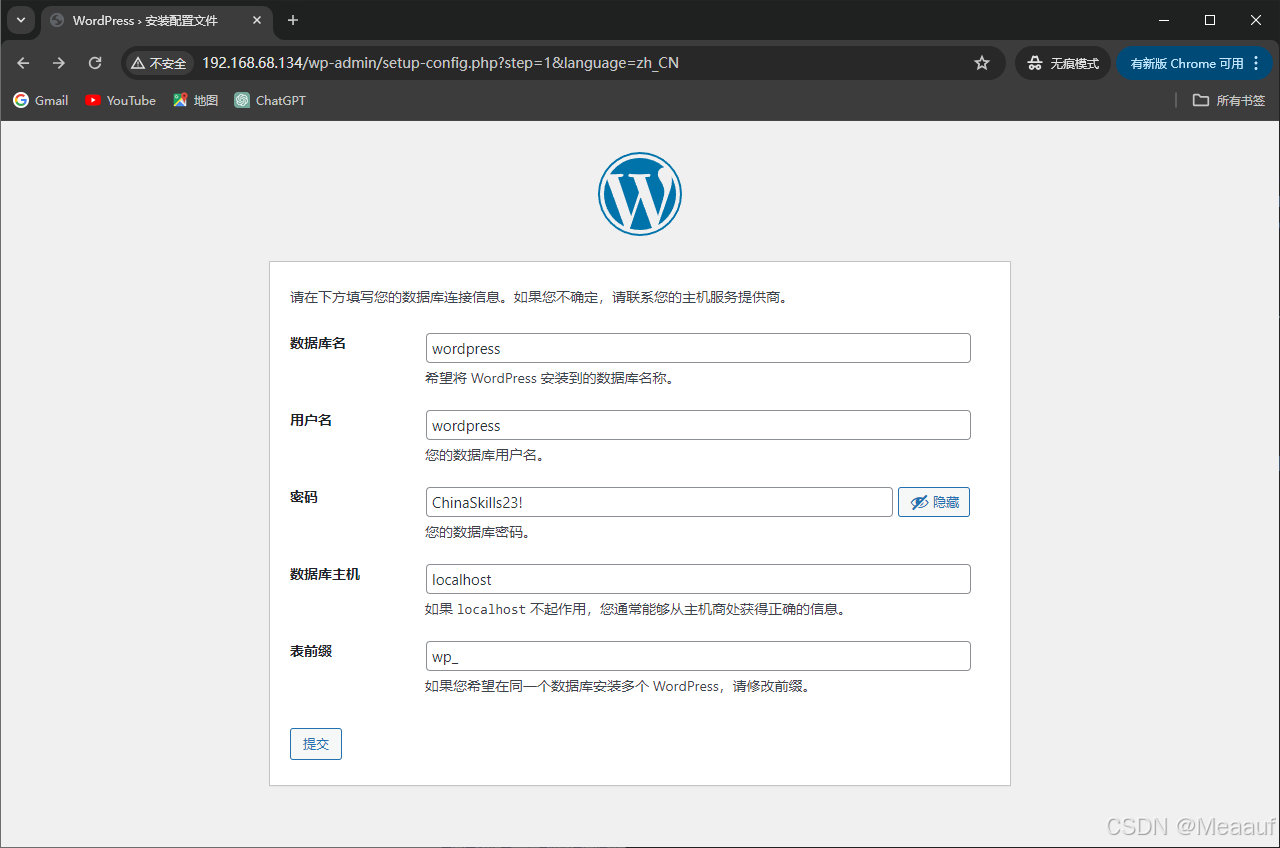Viewport: 1280px width, 848px height.
Task: Click the 不安全 site security badge
Action: (159, 63)
